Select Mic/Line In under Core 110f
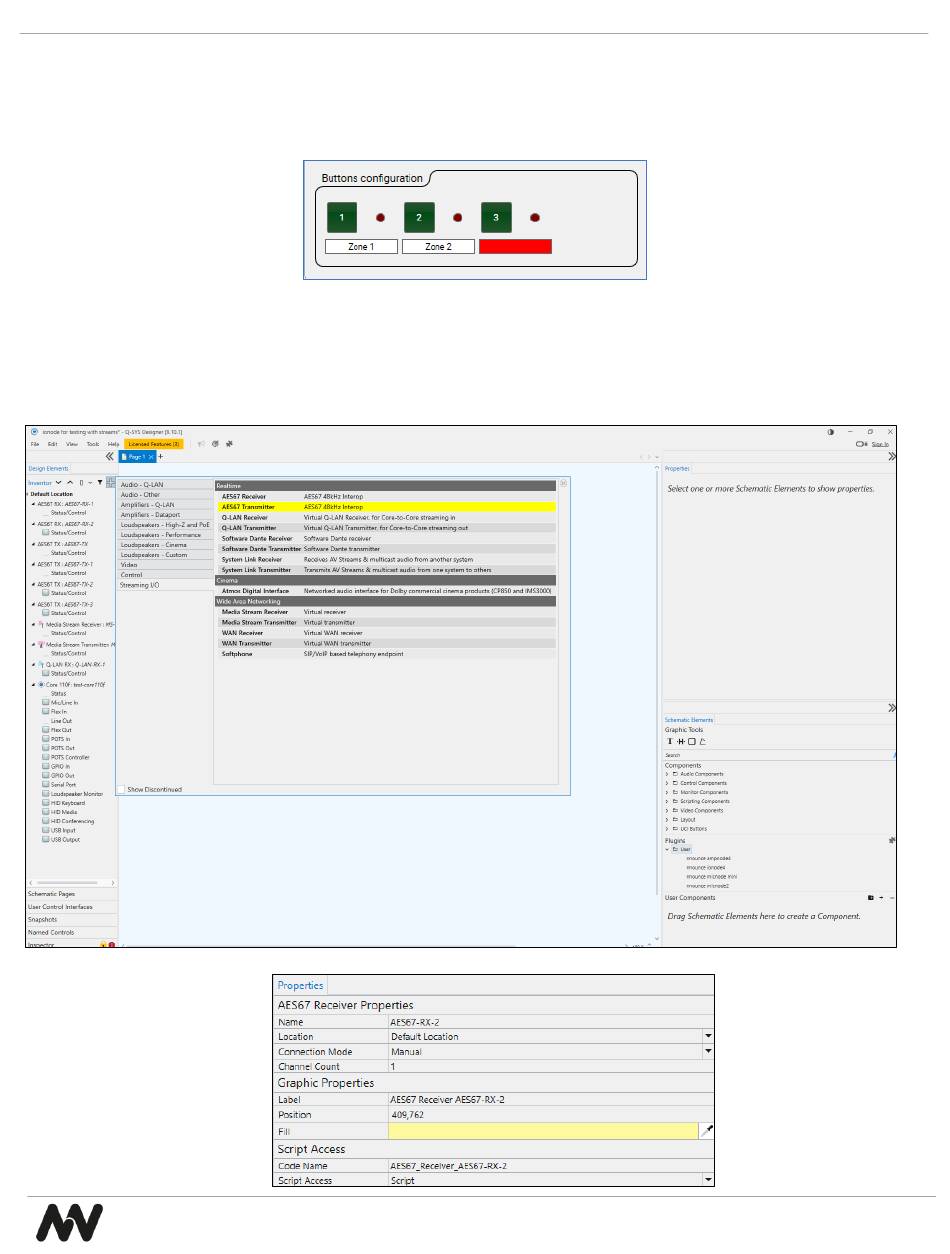950x1254 pixels. 64,703
